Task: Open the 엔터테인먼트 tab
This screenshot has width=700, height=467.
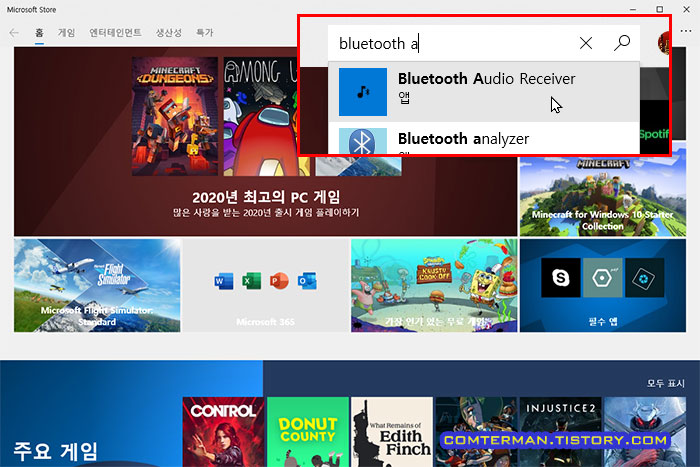Action: coord(115,33)
